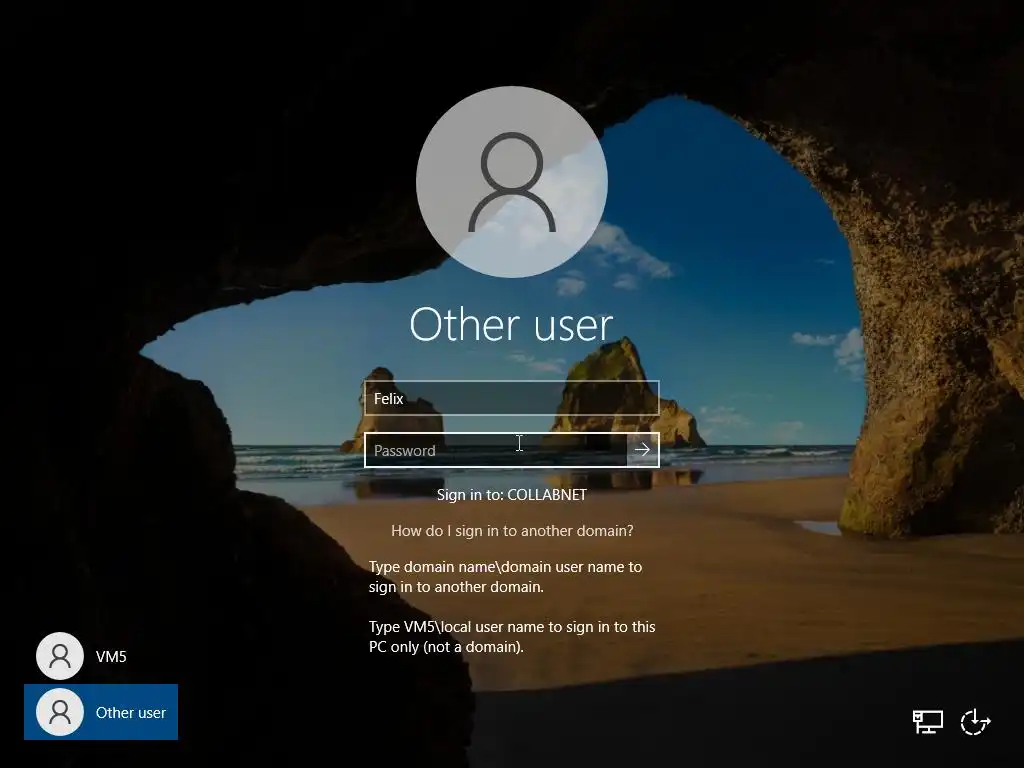Submit sign-in with the arrow button
Screen dimensions: 1024x768
tap(643, 450)
